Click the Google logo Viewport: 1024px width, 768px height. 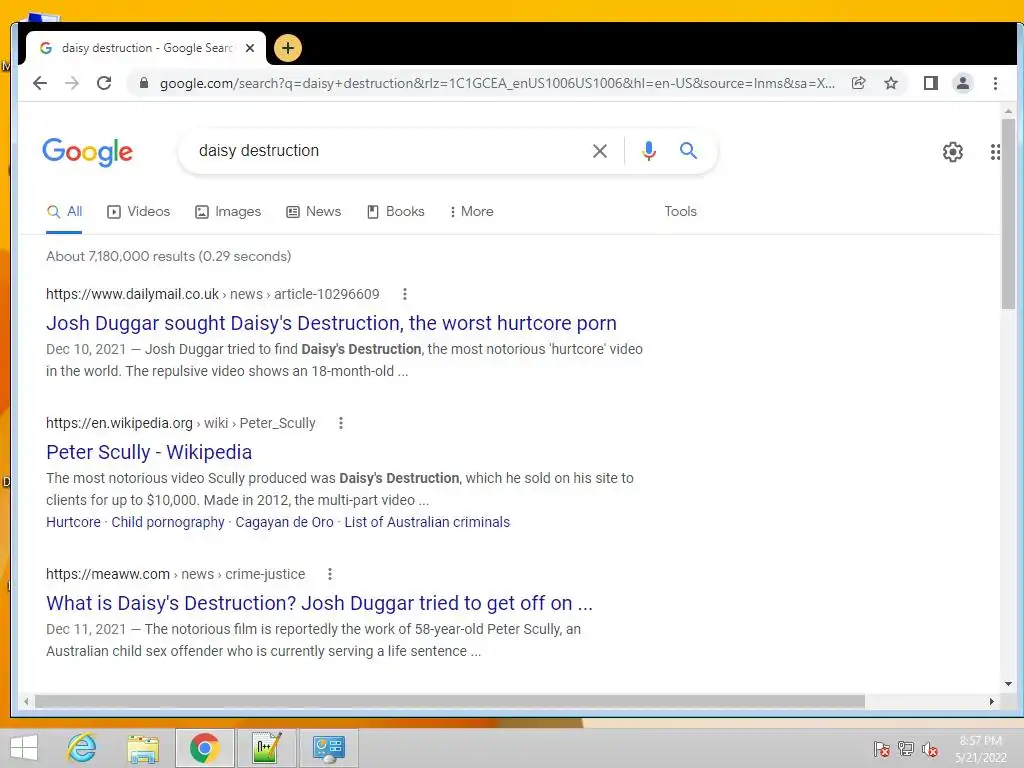pos(88,152)
